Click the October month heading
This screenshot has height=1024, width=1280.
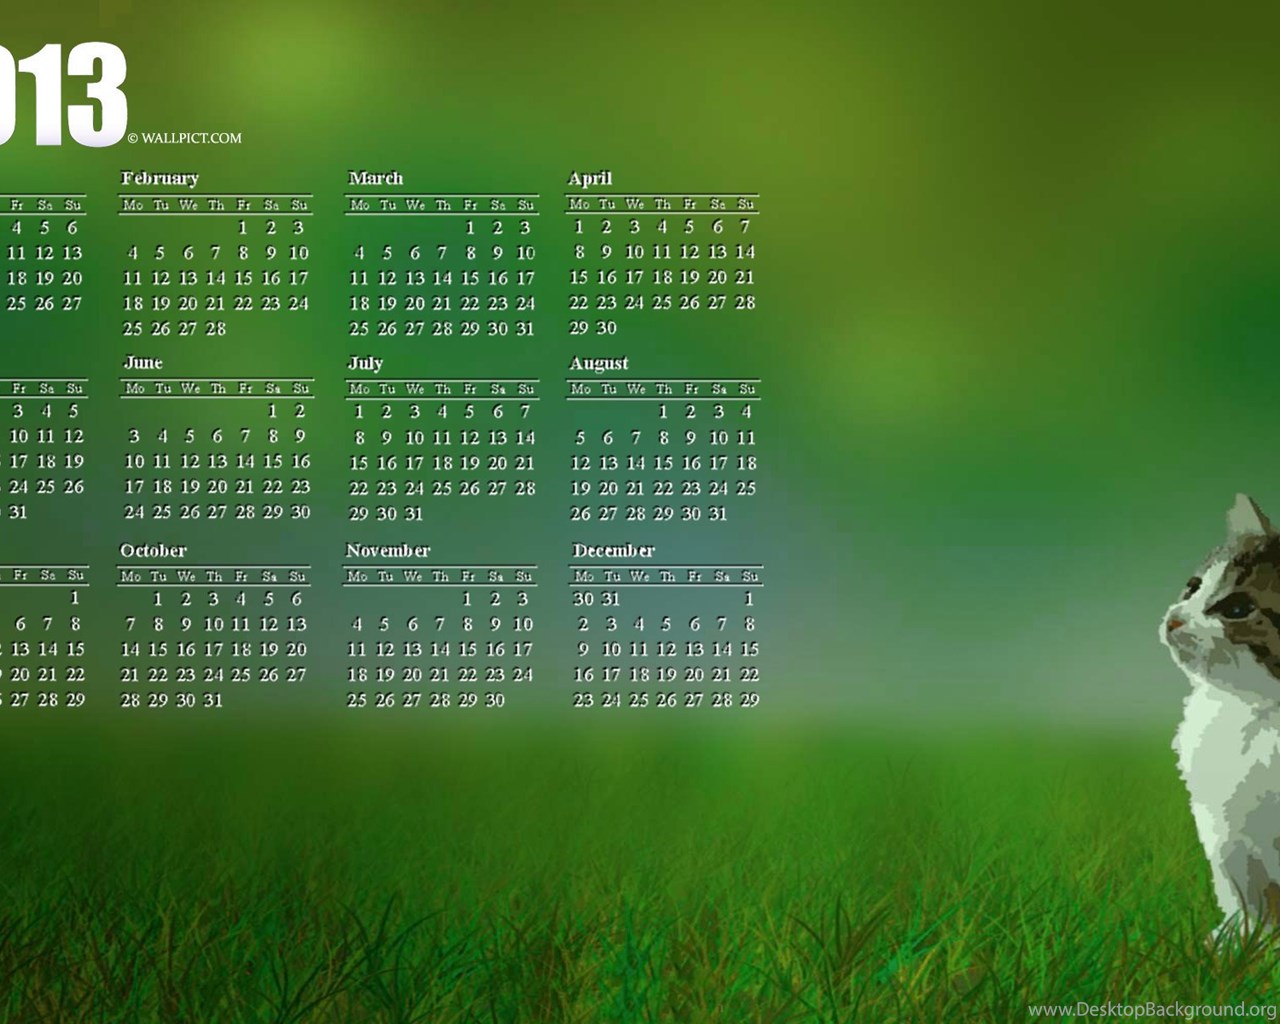tap(153, 551)
